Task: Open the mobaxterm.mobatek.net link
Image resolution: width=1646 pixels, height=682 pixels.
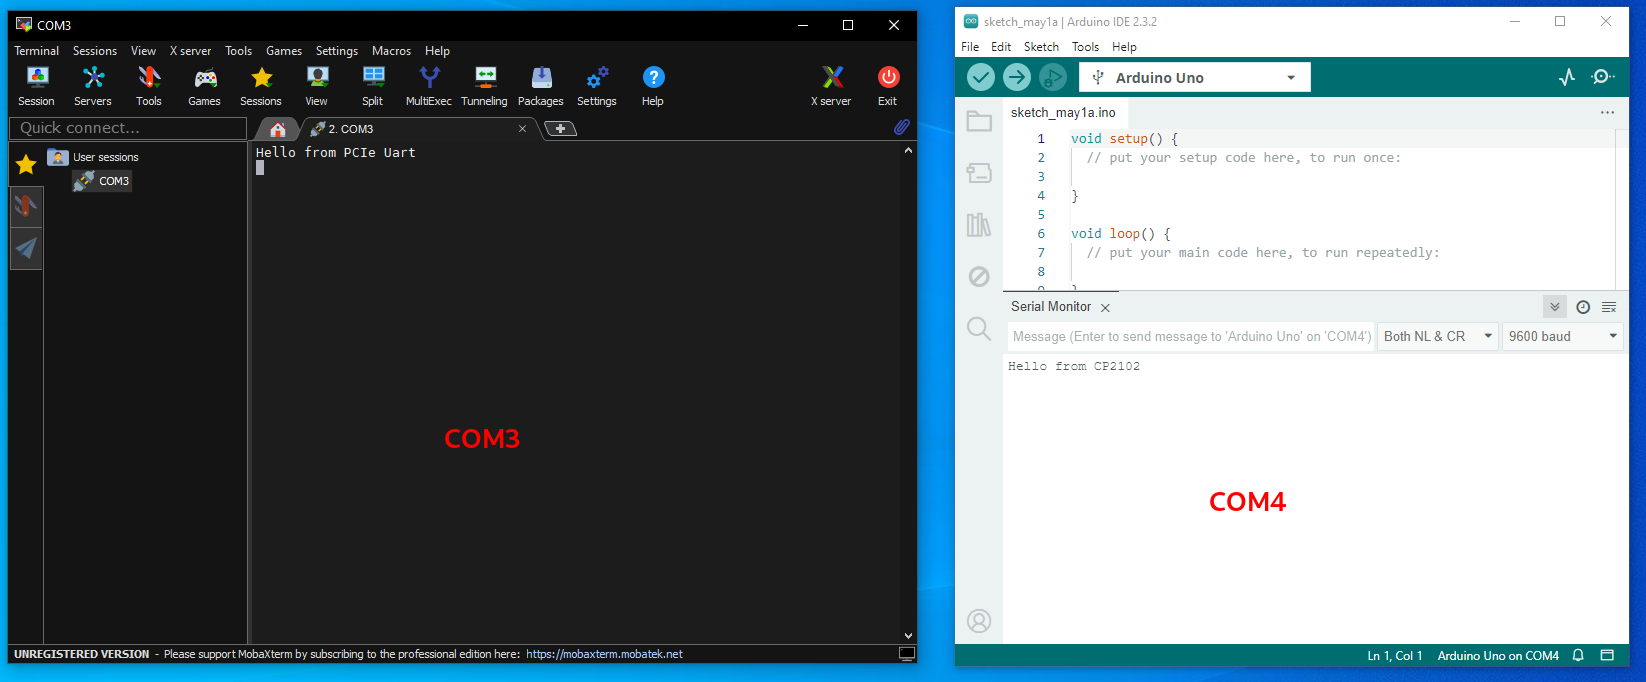Action: pyautogui.click(x=604, y=654)
